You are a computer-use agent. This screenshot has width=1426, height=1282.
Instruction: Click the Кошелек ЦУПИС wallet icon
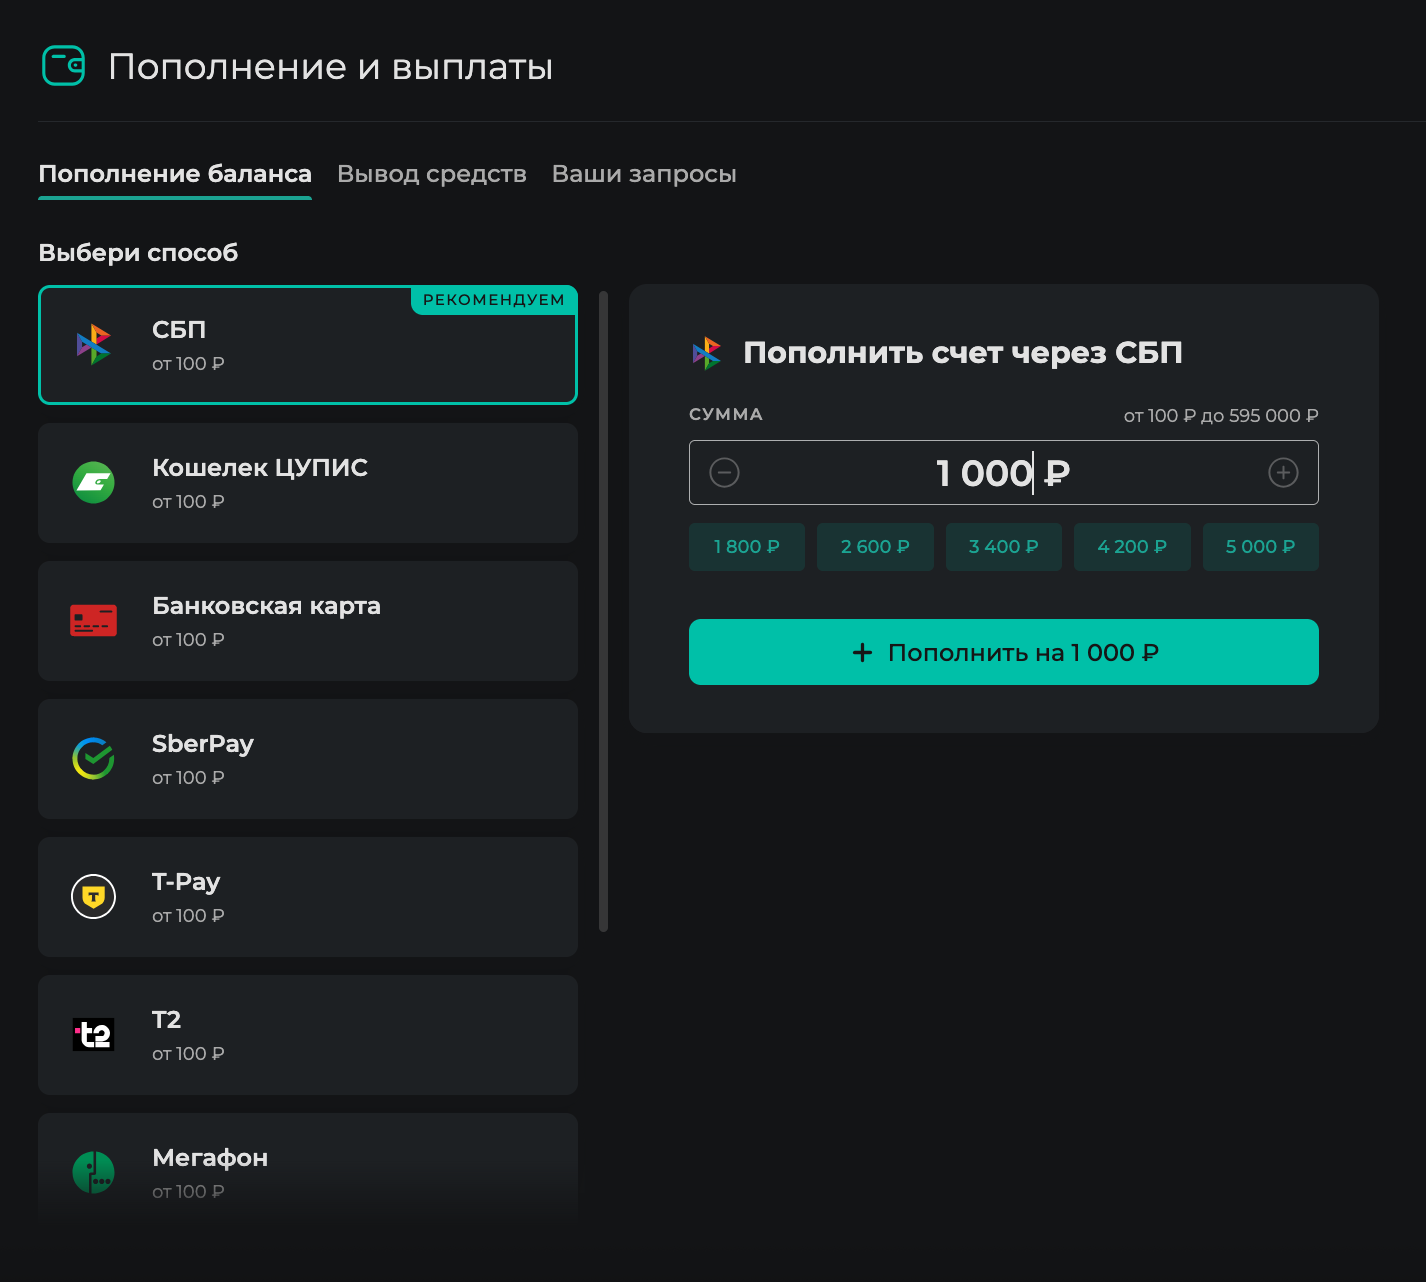(x=93, y=482)
